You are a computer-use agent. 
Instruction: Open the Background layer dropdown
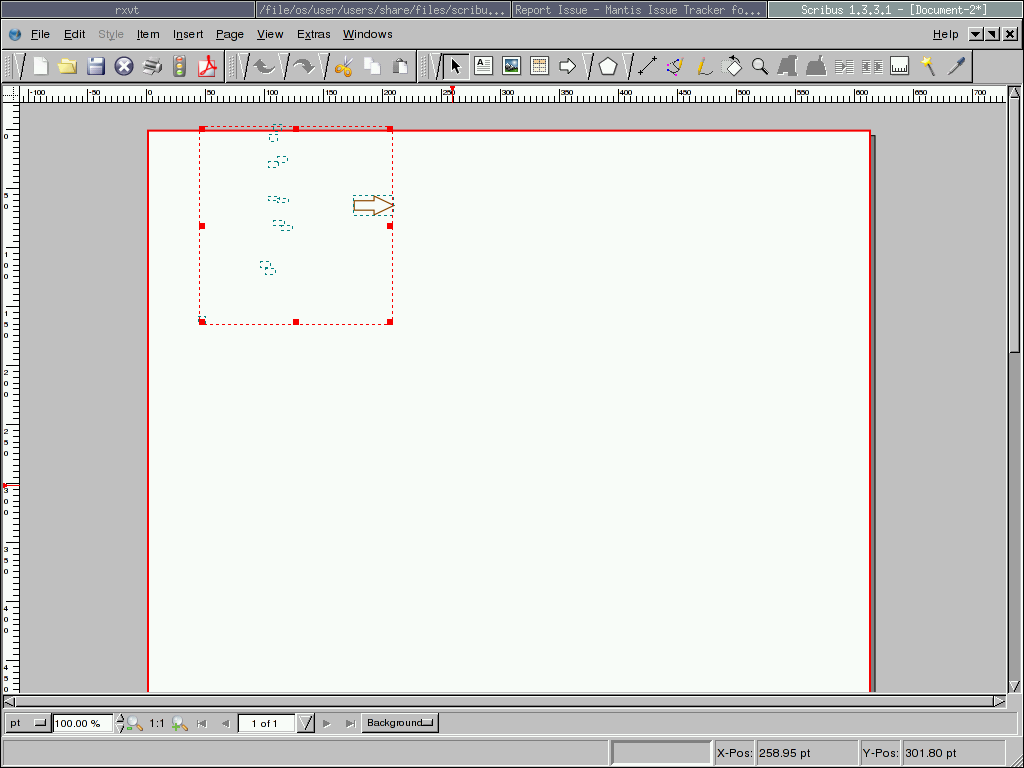400,723
